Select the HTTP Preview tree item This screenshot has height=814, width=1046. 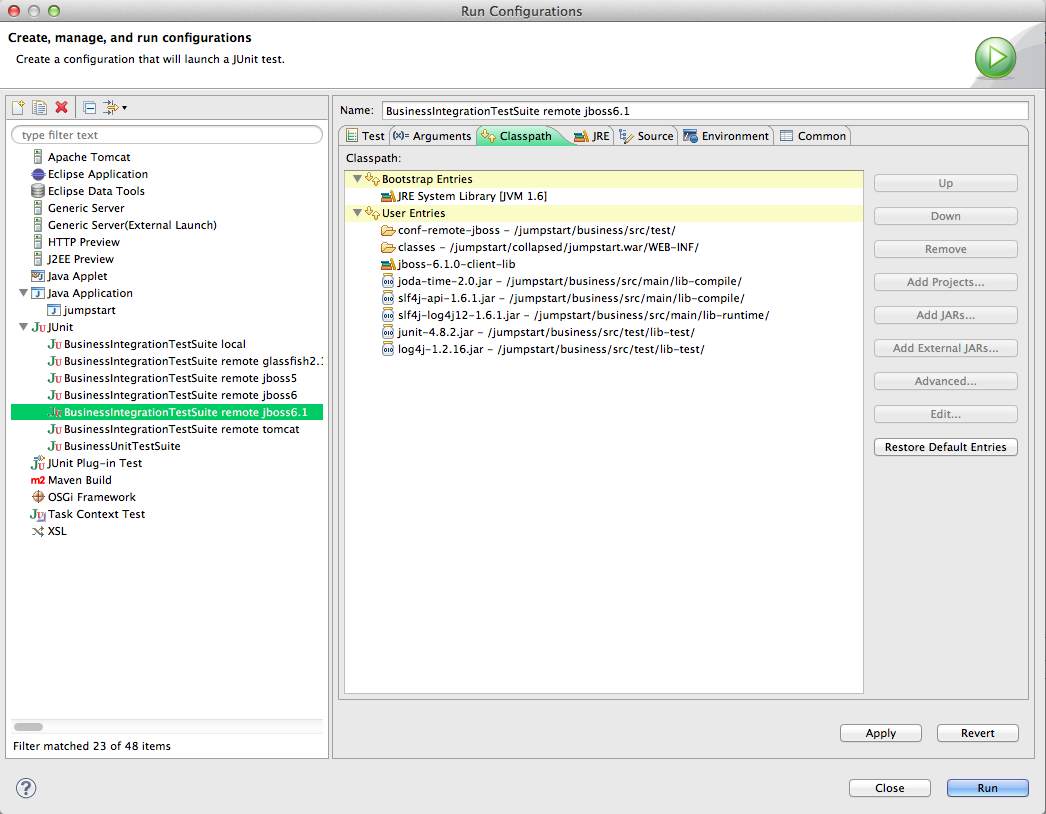tap(83, 242)
